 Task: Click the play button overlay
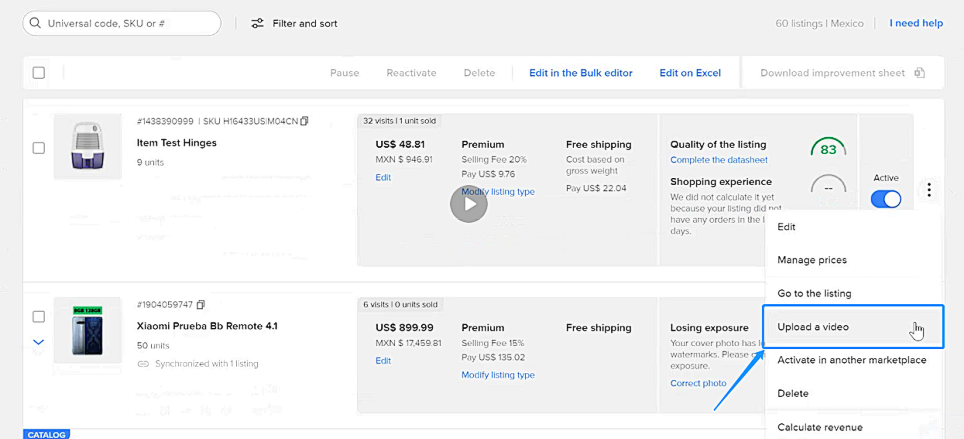click(468, 204)
